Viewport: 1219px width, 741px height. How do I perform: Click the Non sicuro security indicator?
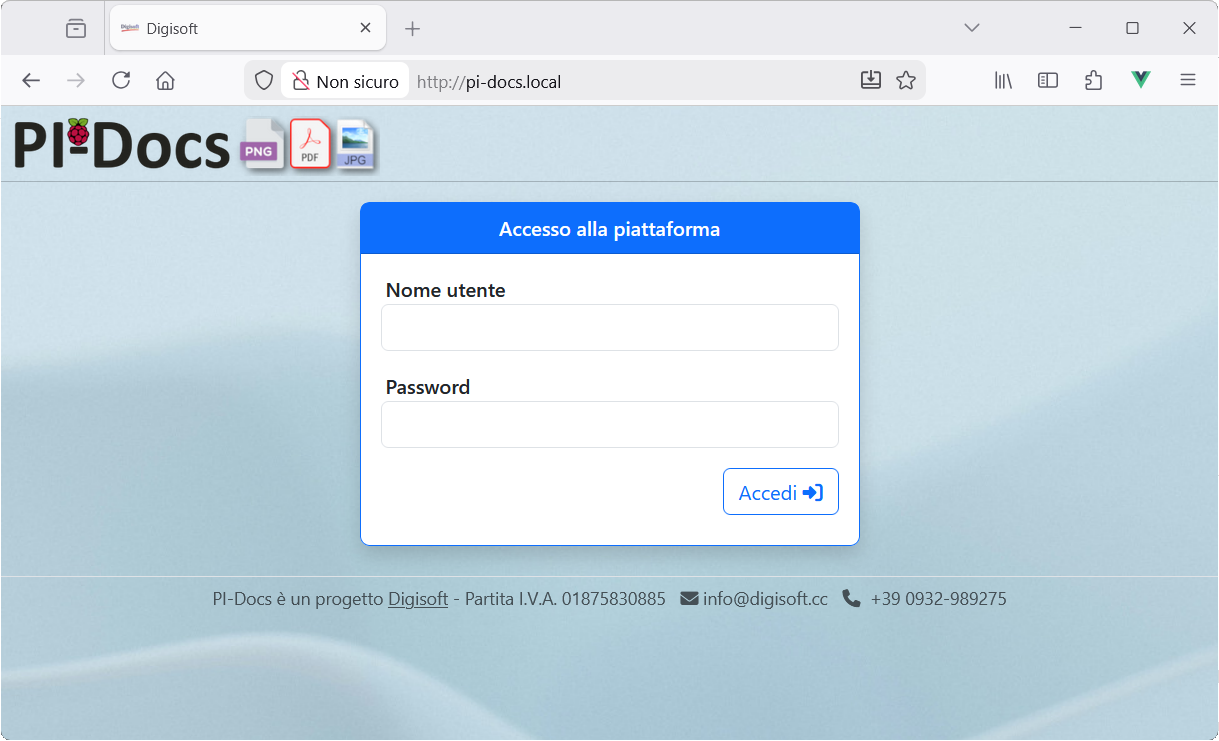click(x=345, y=81)
